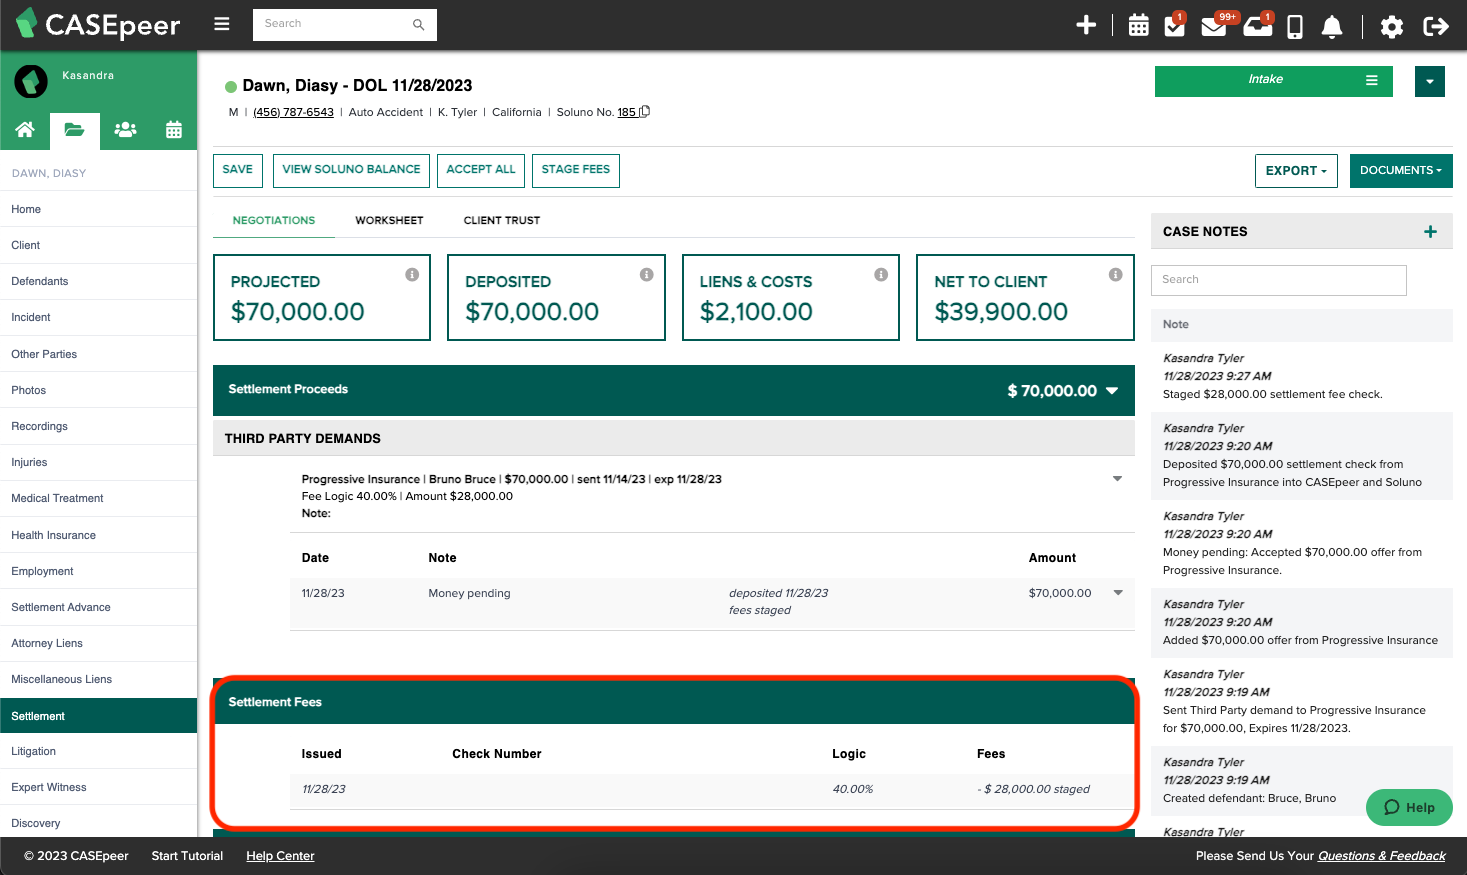
Task: Click the phone number (456) 787-6543 link
Action: tap(293, 112)
